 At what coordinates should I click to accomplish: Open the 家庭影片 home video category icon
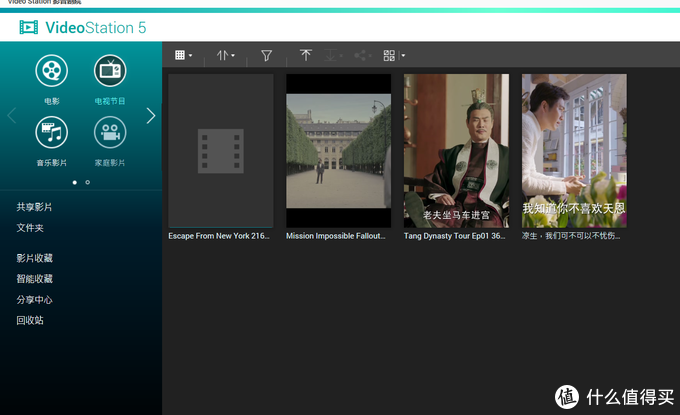pos(110,132)
